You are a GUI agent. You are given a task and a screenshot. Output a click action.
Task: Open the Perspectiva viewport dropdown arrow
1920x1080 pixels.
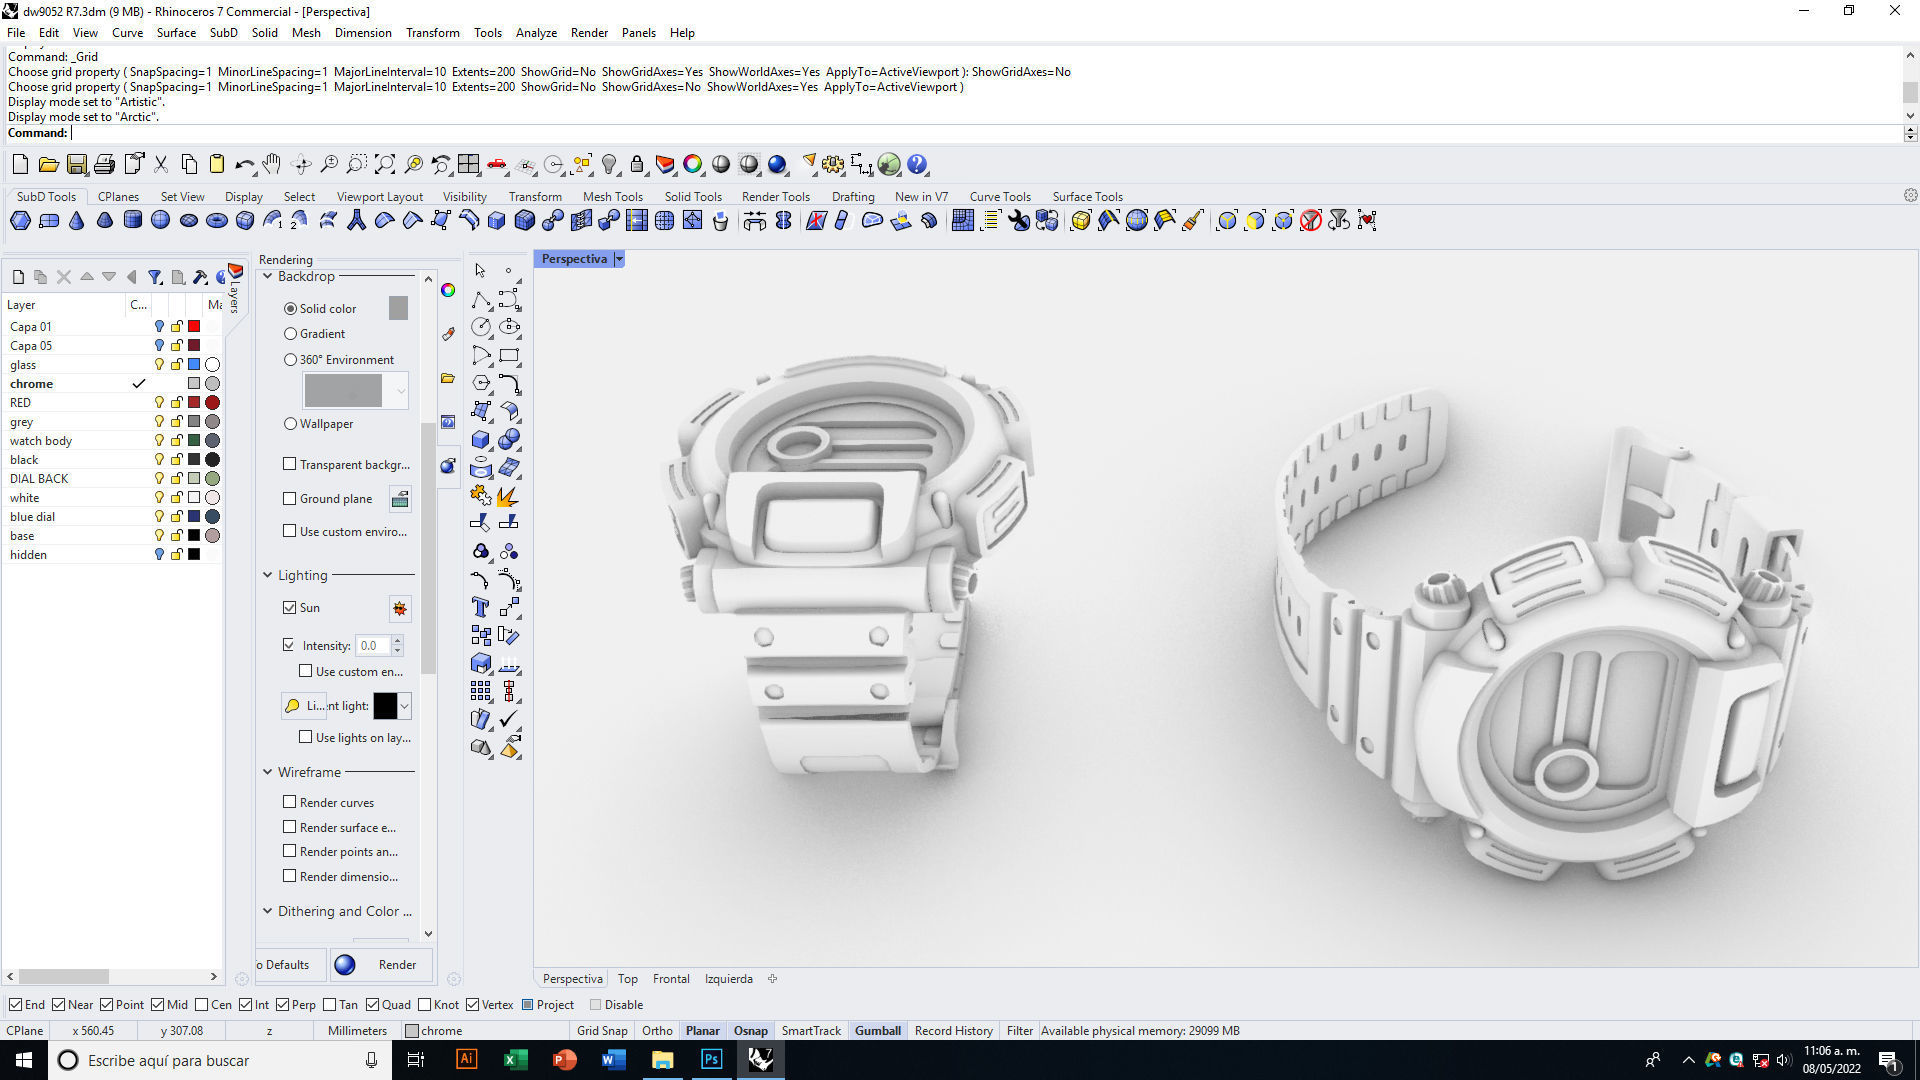[619, 259]
